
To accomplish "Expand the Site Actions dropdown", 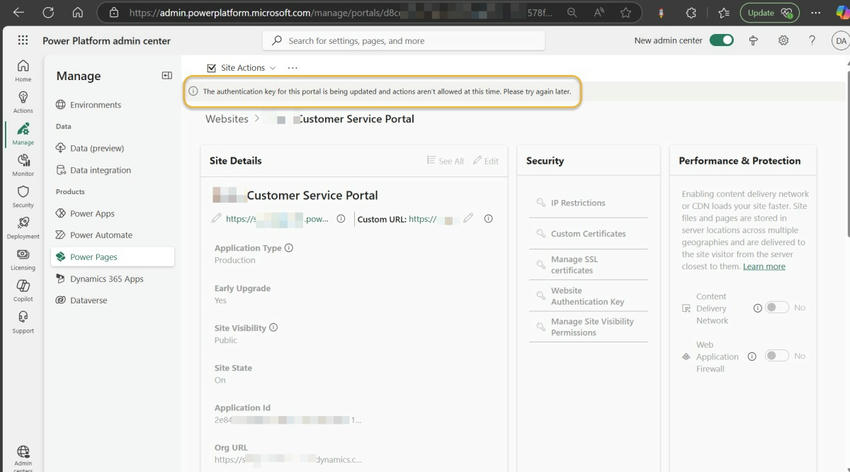I will click(x=242, y=68).
